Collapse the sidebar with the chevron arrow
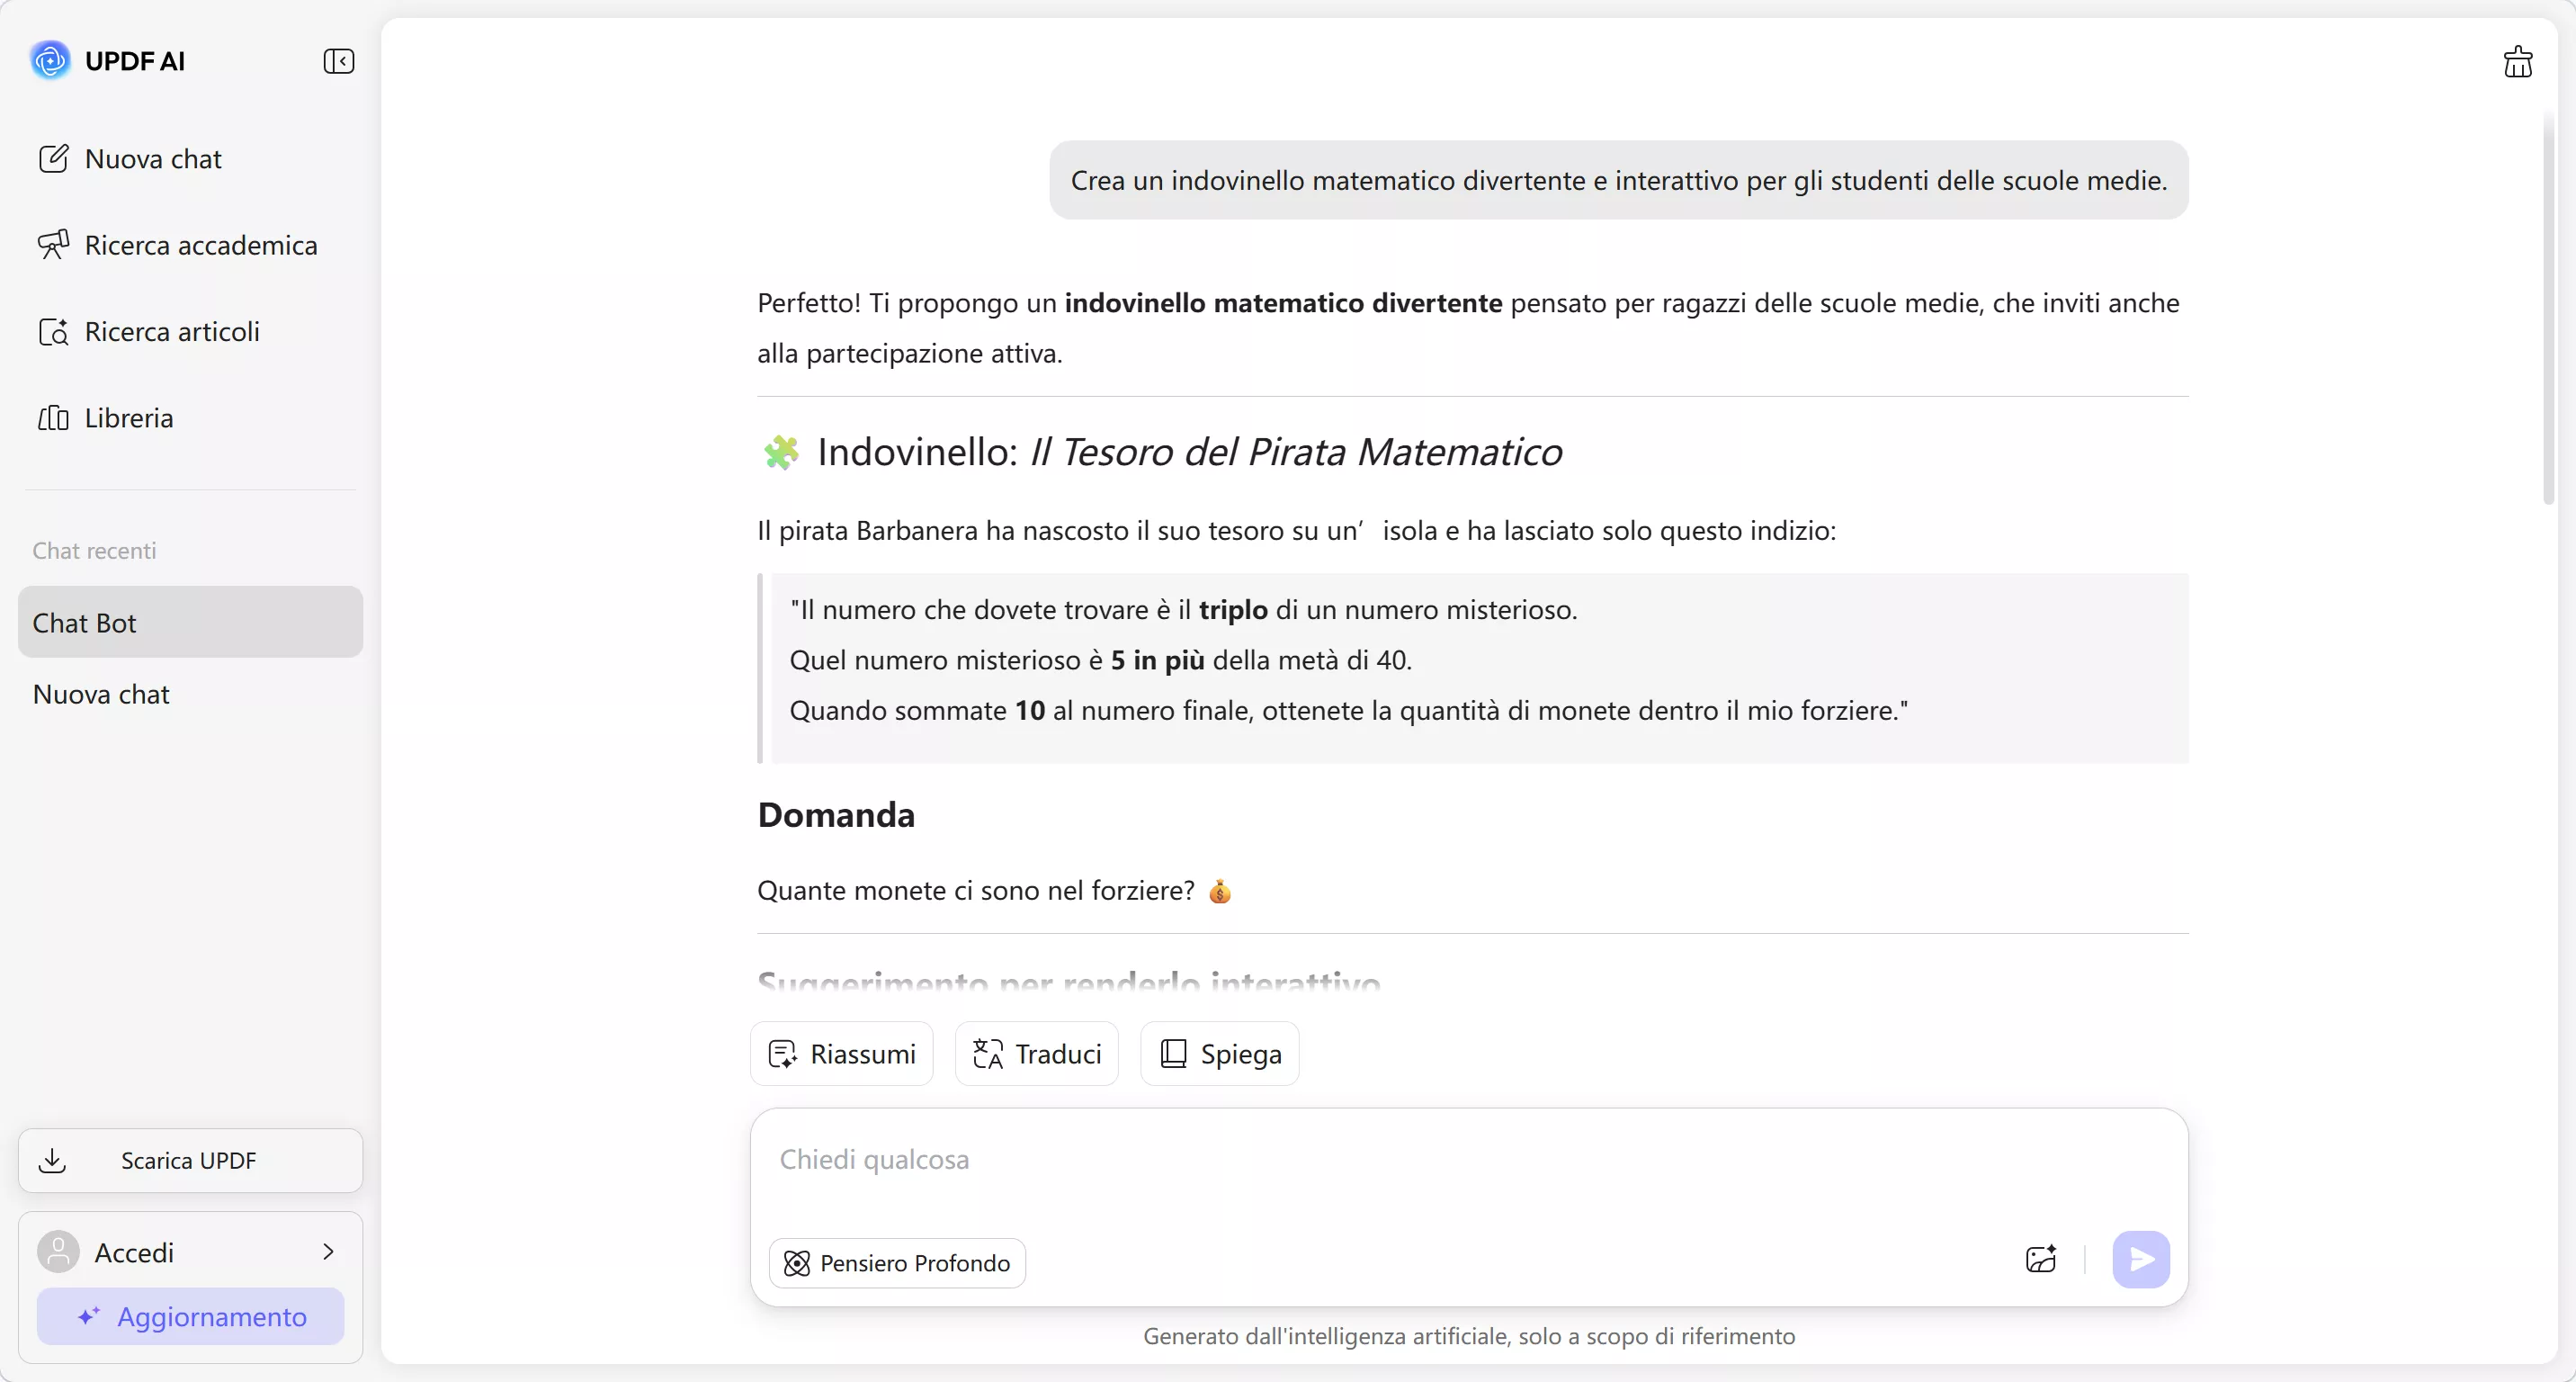 click(x=339, y=61)
